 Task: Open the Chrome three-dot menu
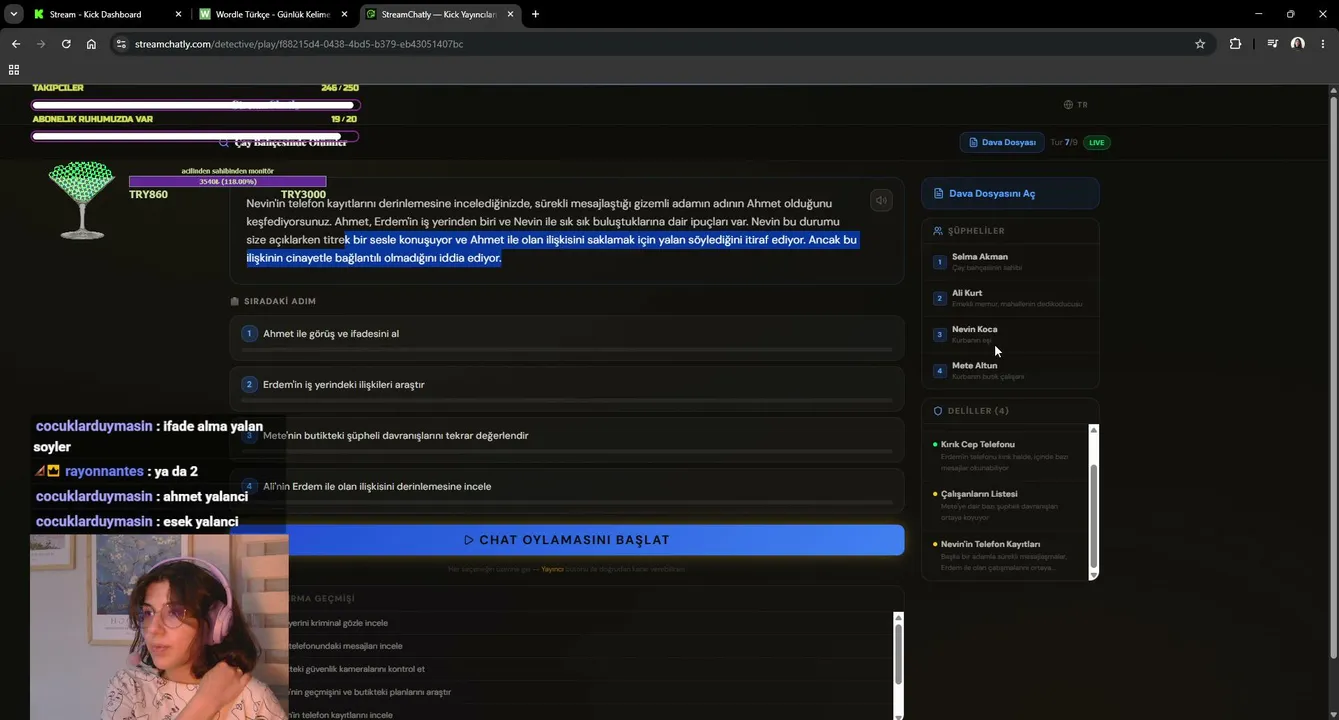1323,44
